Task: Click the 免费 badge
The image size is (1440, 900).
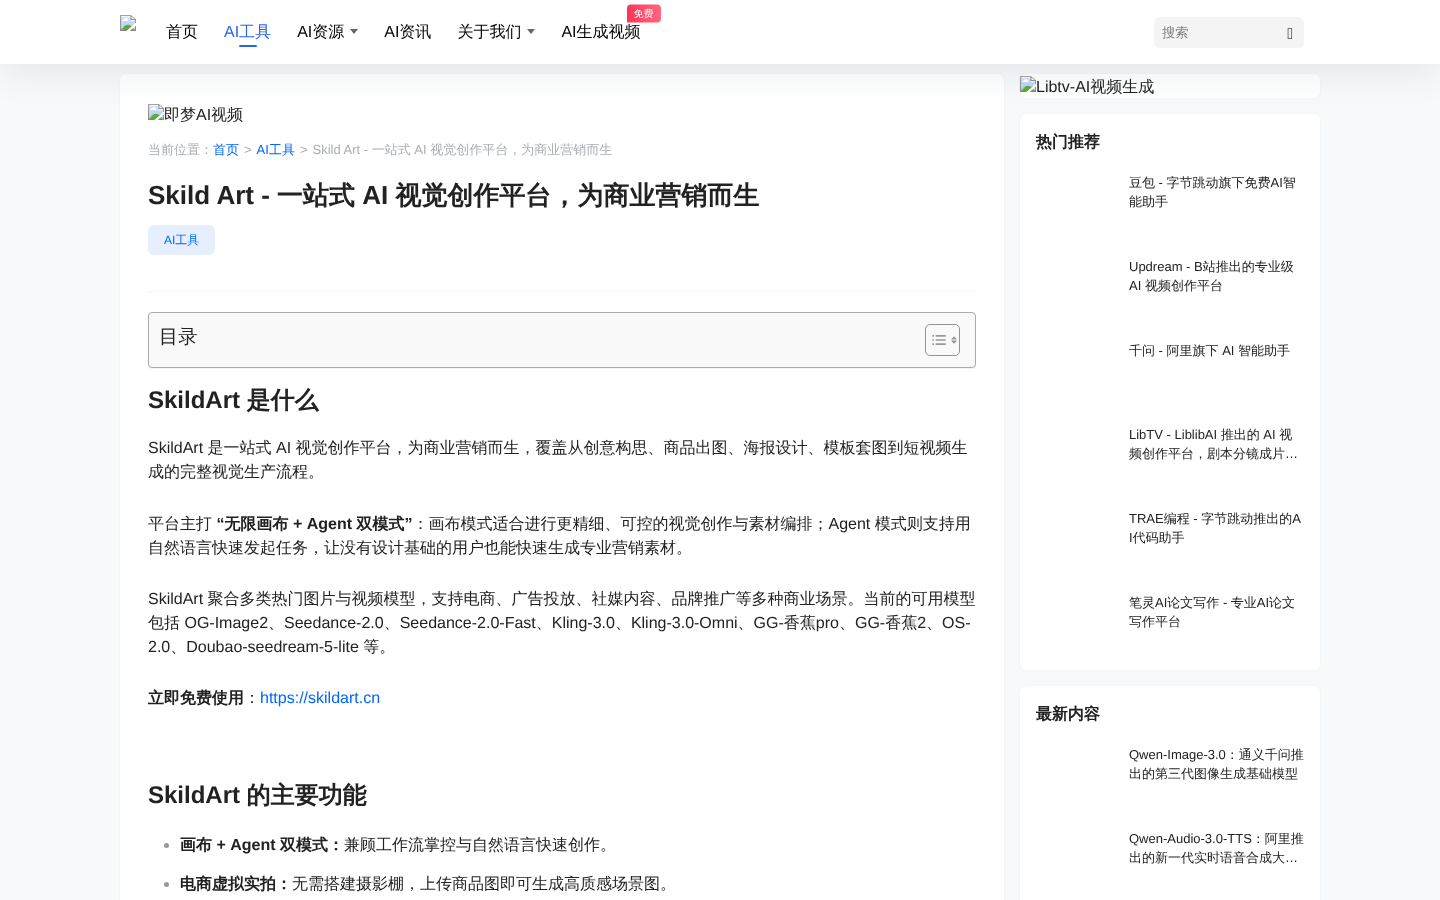Action: (x=644, y=13)
